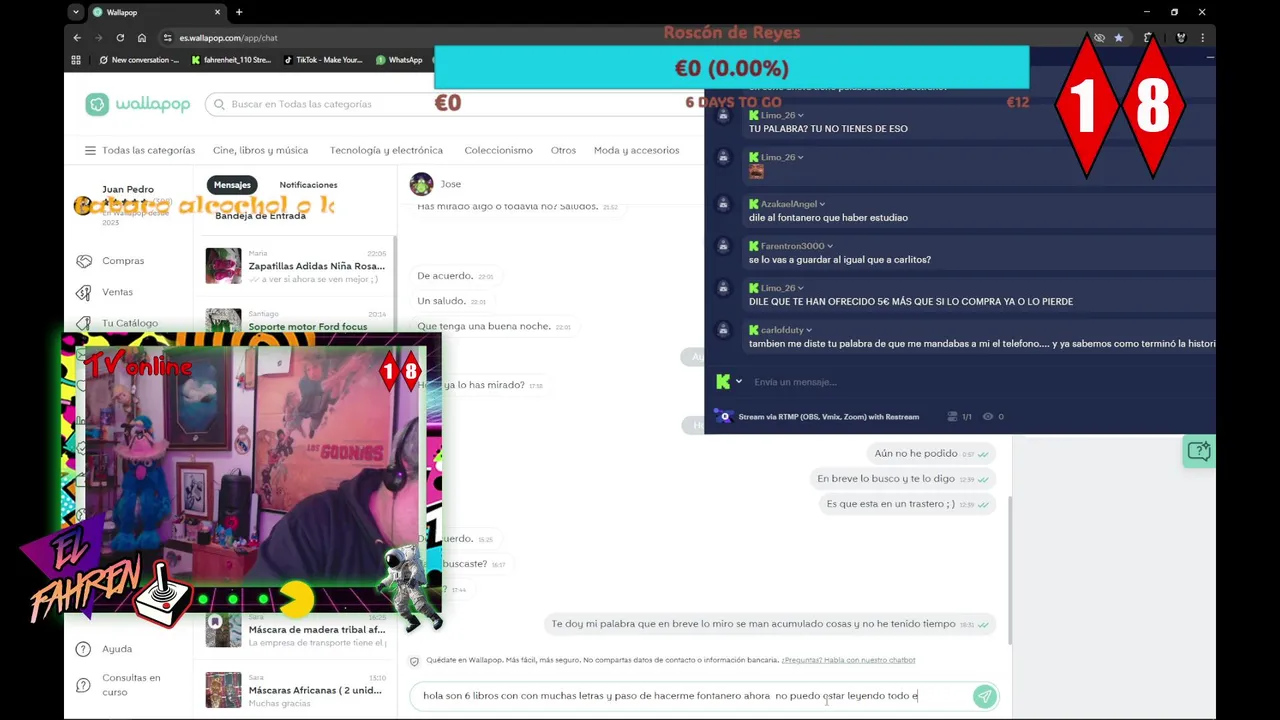Go to the browser home page

(x=142, y=38)
